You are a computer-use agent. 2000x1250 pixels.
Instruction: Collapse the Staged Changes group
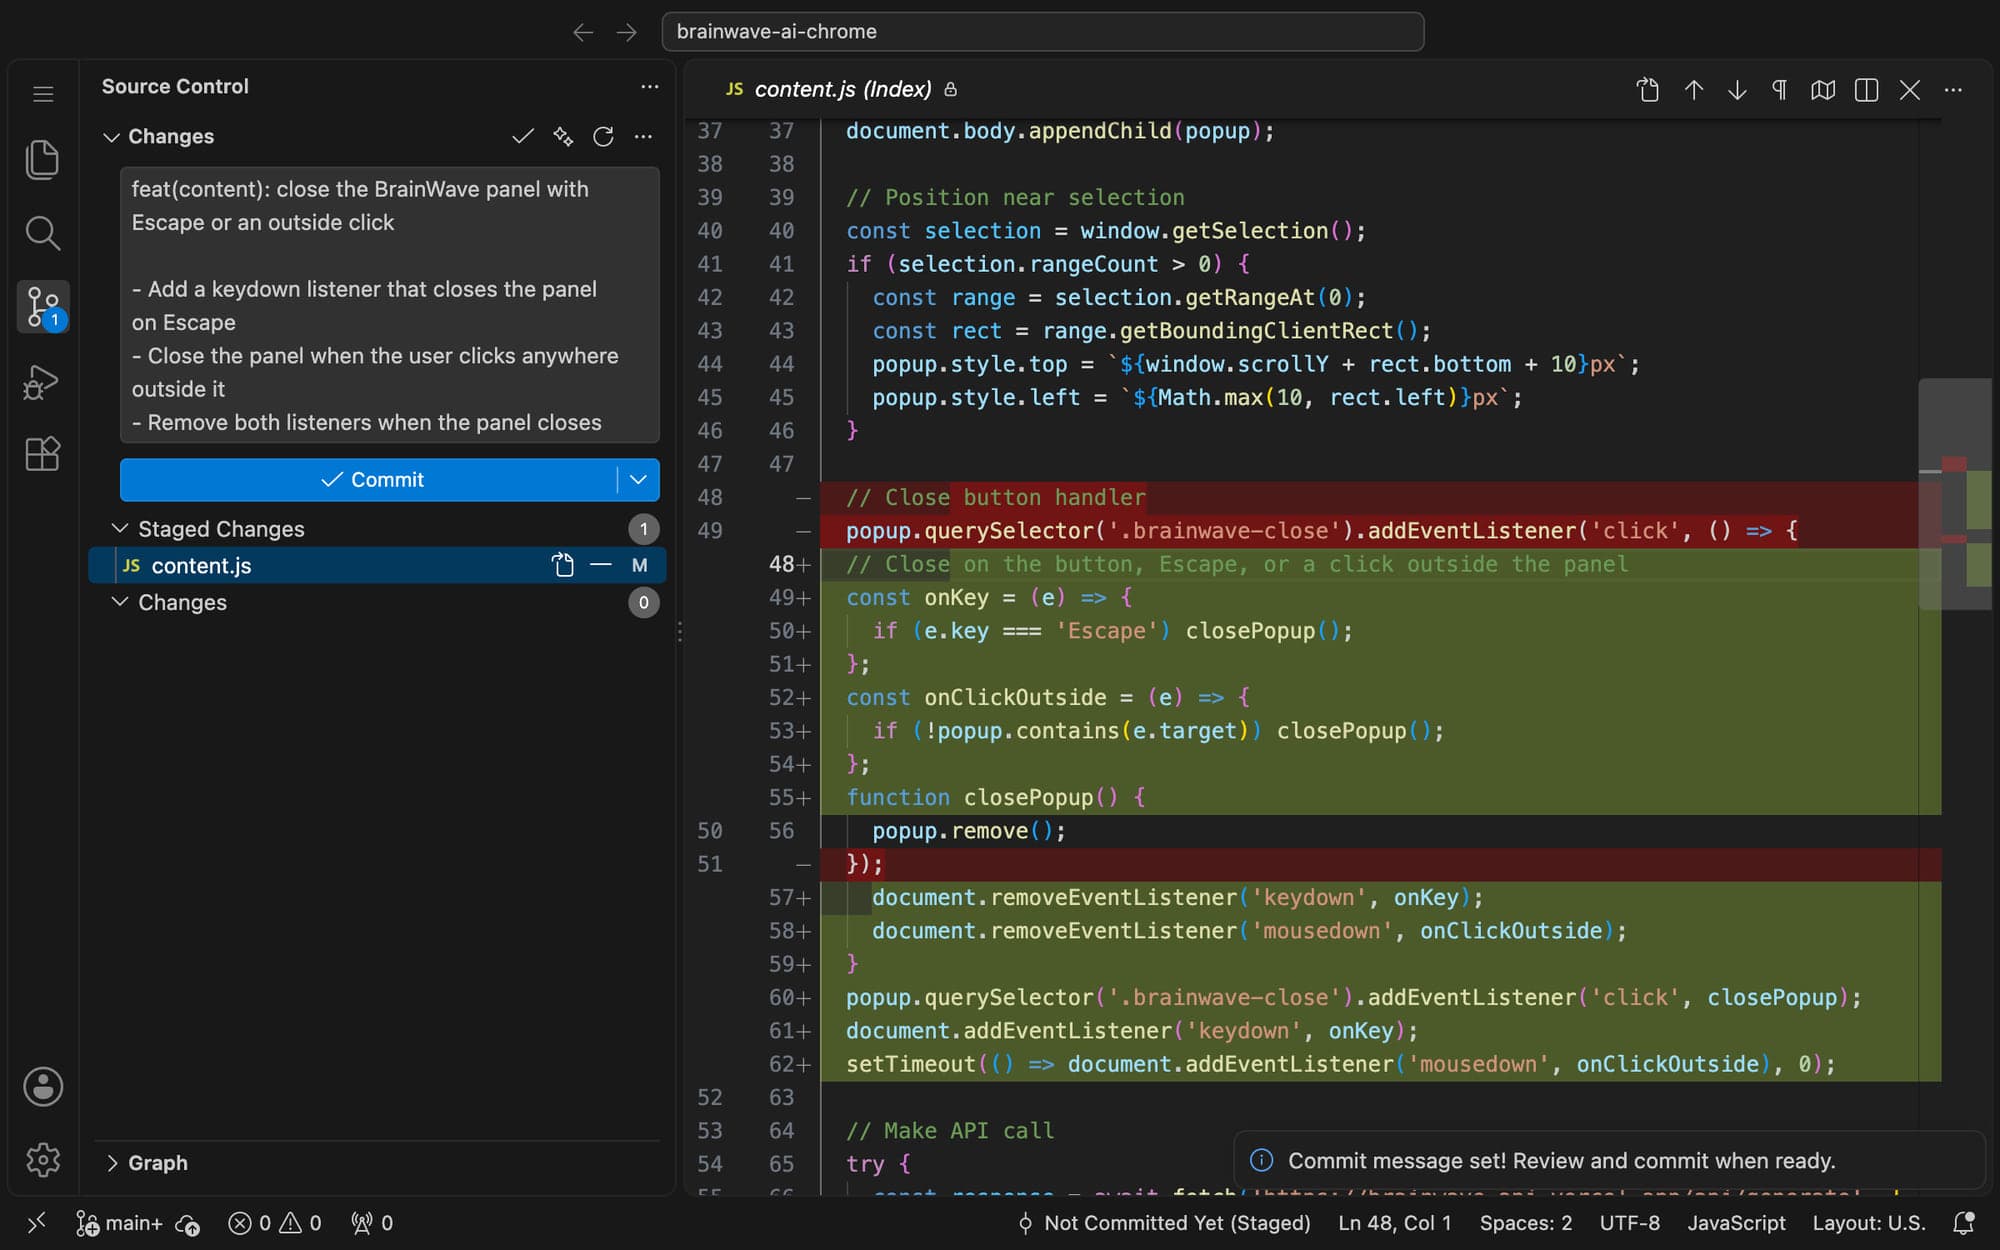[x=120, y=528]
